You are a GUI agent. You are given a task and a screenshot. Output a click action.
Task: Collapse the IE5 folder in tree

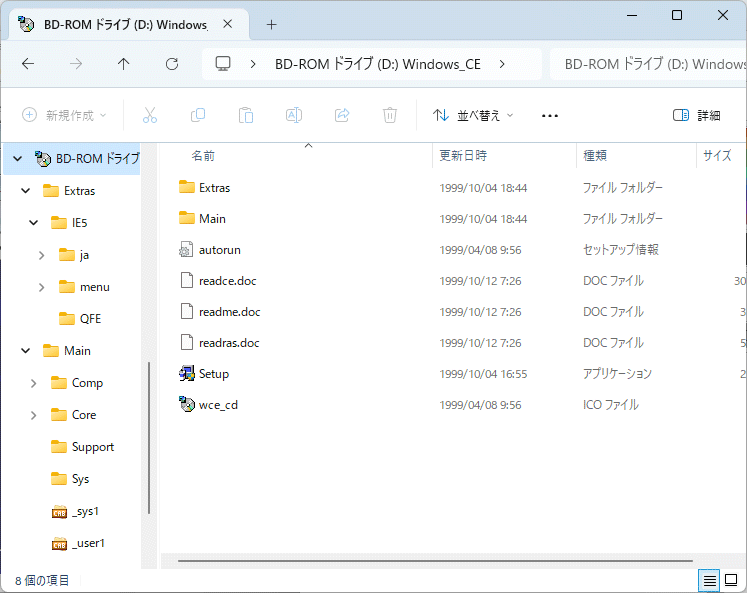click(x=34, y=223)
